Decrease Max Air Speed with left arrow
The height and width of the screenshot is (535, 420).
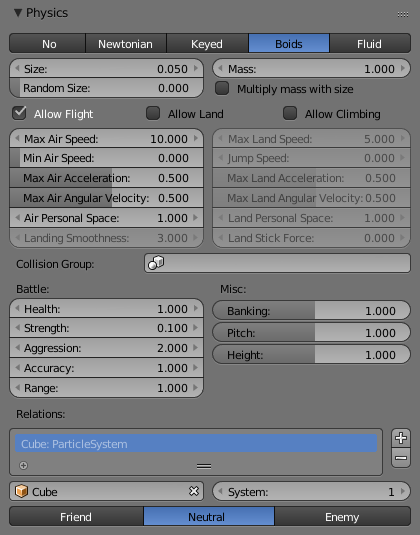17,139
